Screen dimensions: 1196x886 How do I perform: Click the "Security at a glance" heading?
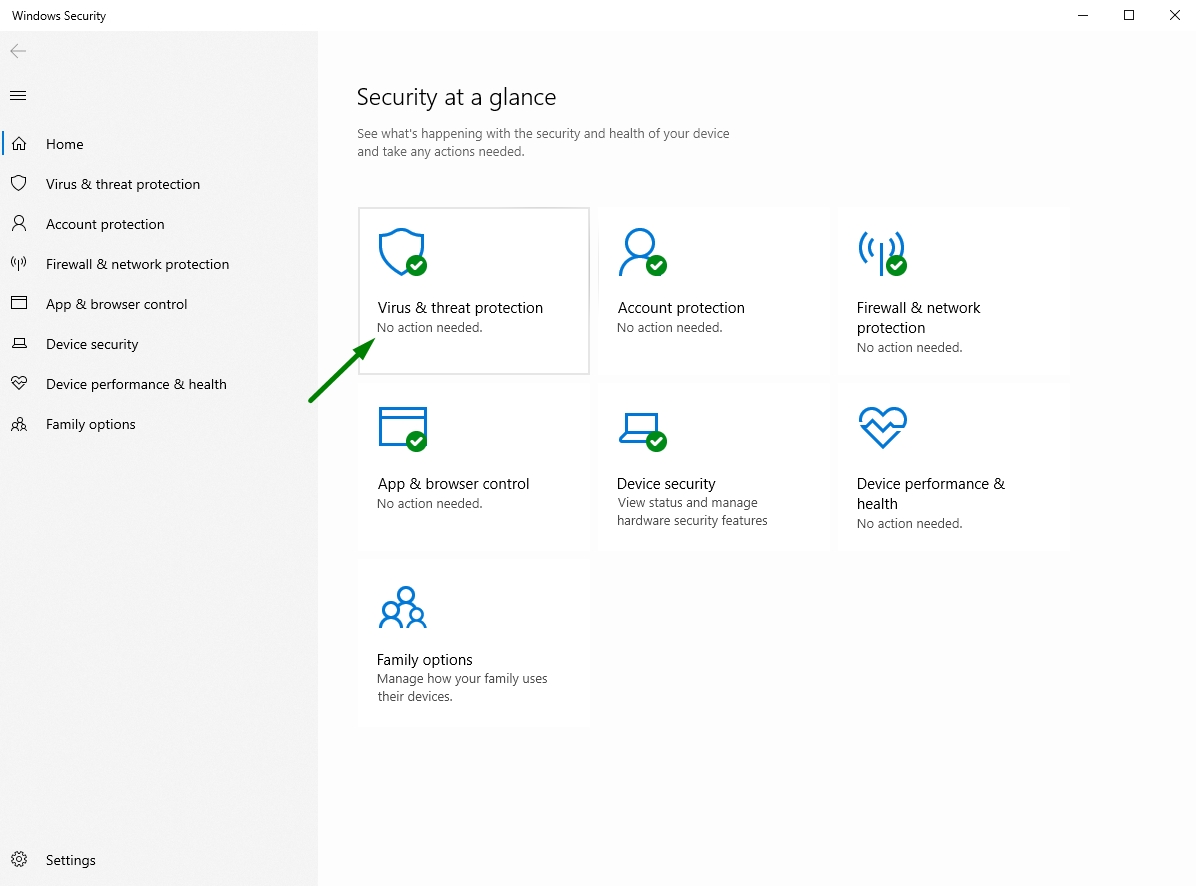[456, 98]
